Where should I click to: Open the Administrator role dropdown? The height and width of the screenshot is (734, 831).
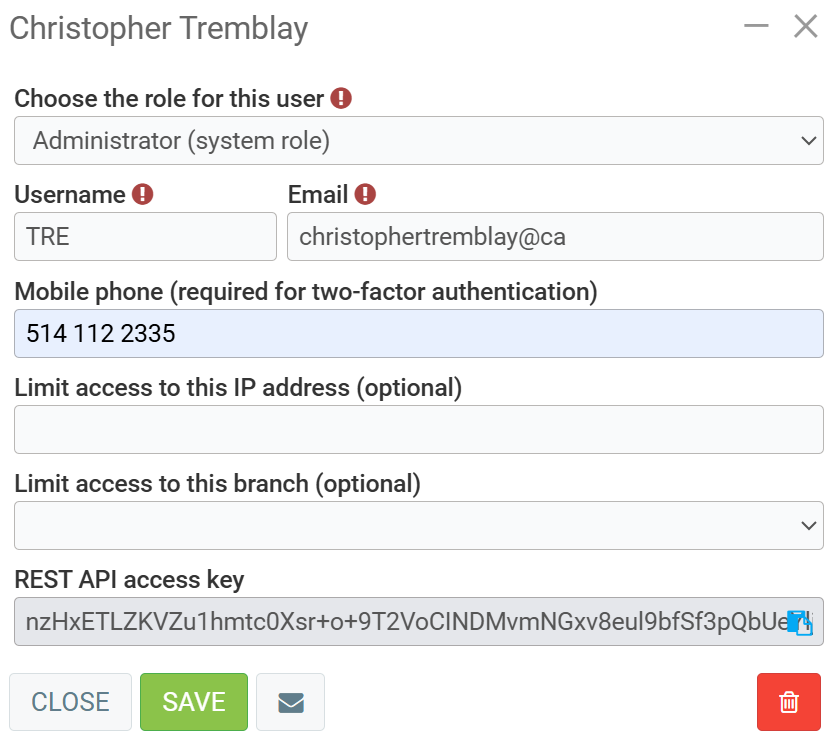coord(418,141)
